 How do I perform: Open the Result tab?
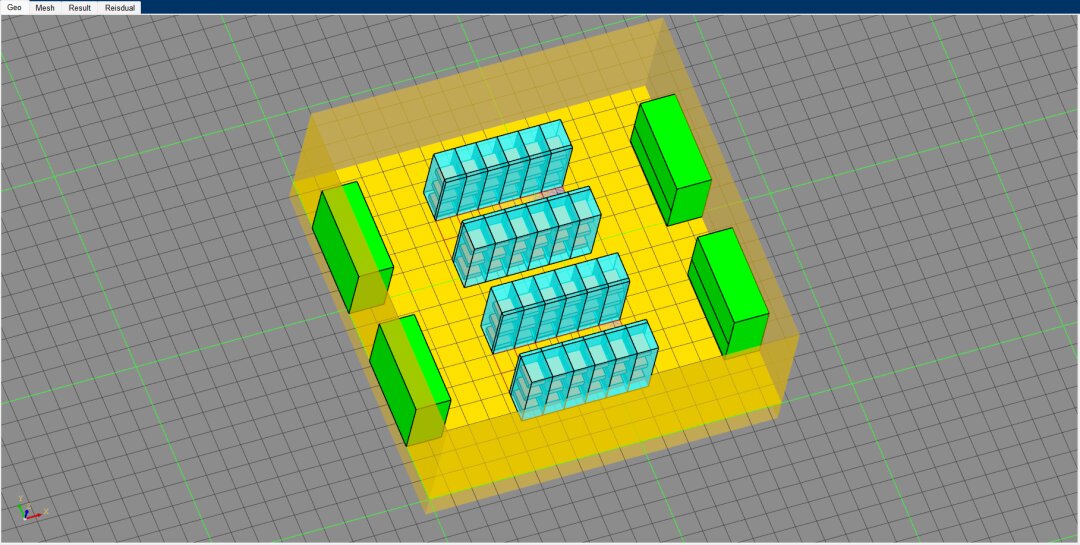(x=79, y=8)
